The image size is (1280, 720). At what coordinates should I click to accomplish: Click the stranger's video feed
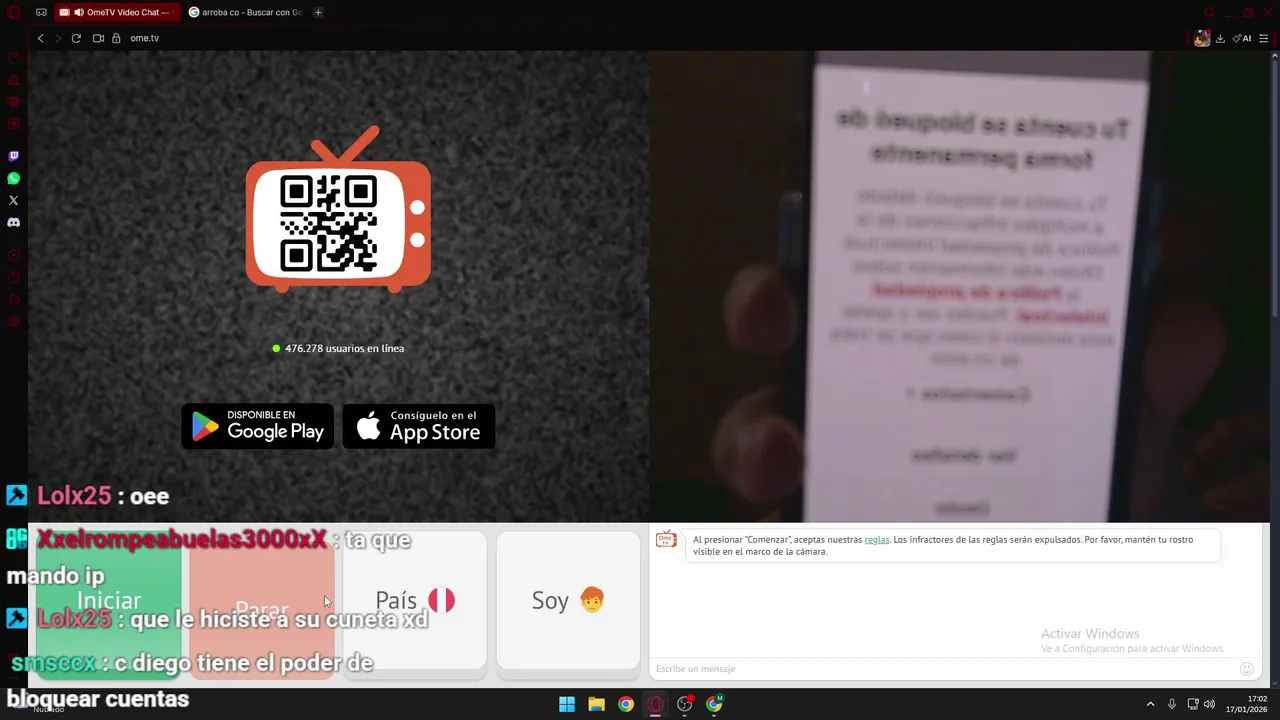point(960,286)
